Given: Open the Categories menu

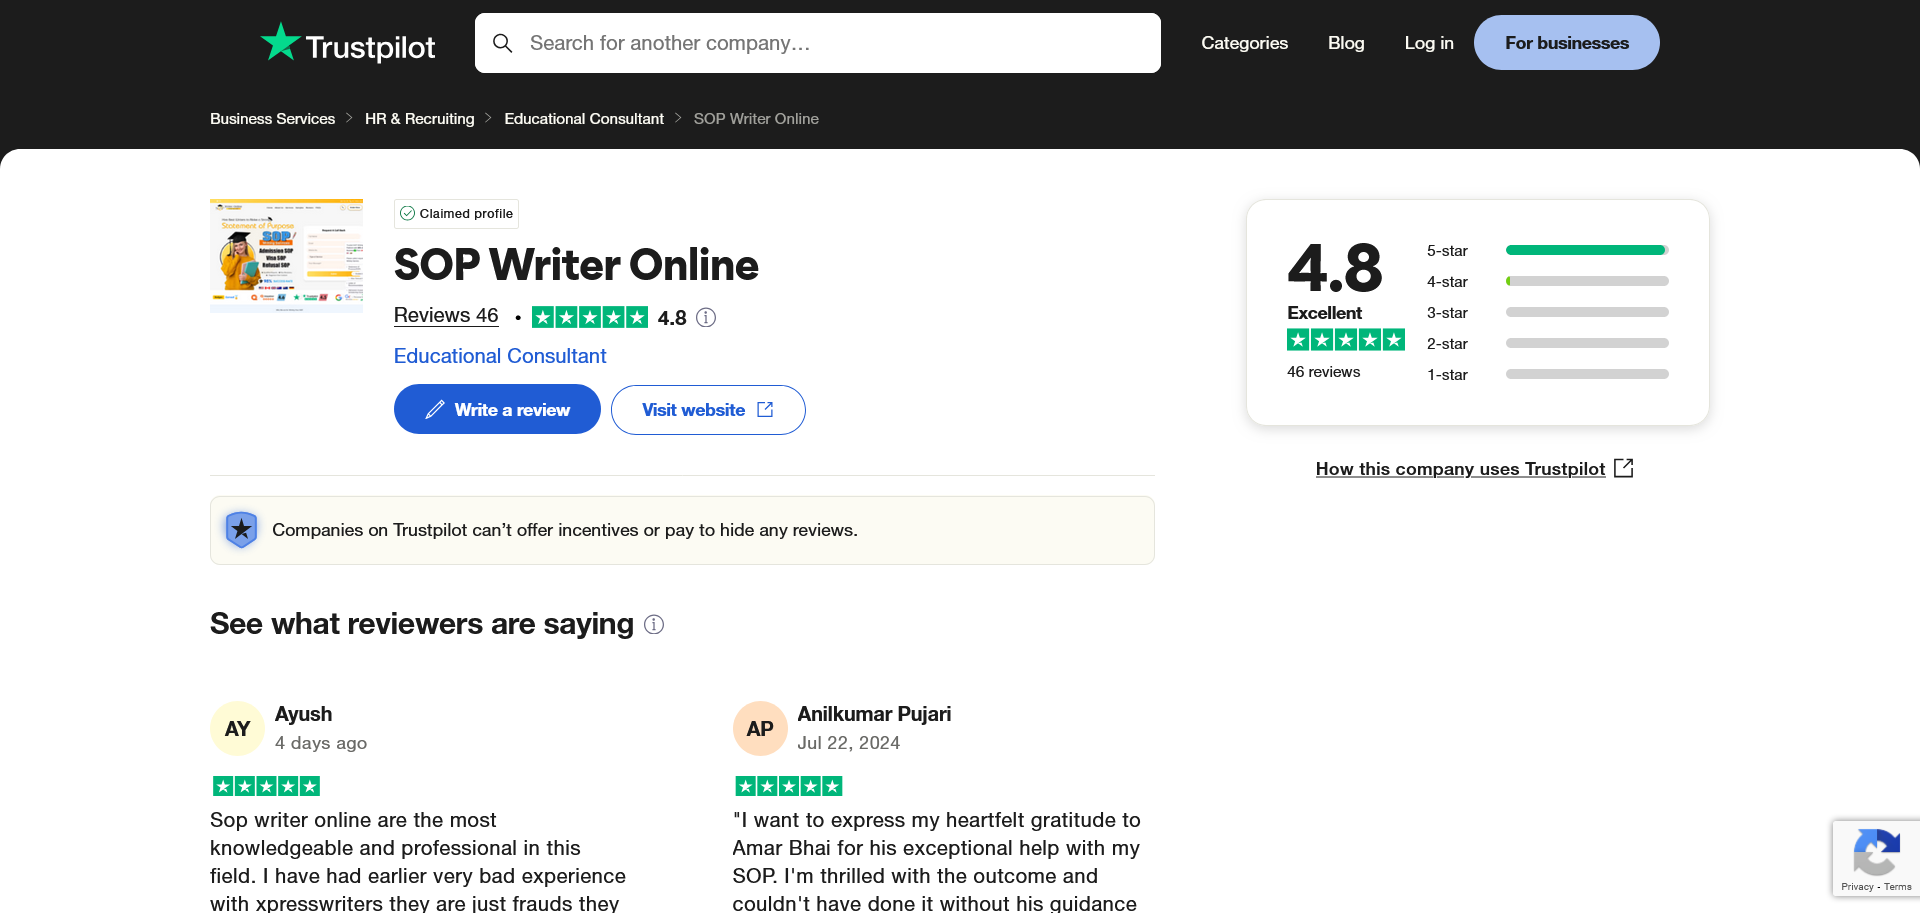Looking at the screenshot, I should (1244, 43).
